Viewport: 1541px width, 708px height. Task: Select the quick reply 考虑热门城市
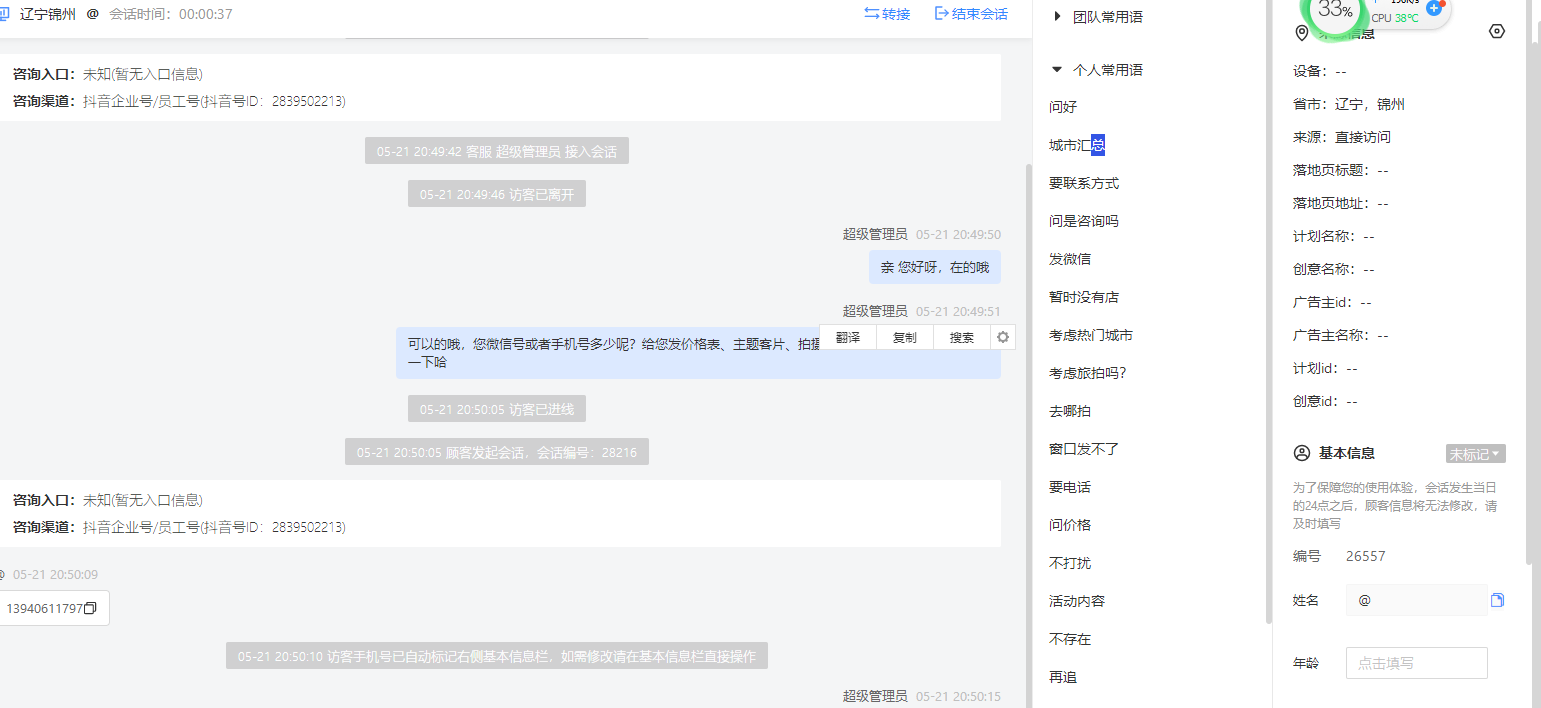pyautogui.click(x=1091, y=335)
